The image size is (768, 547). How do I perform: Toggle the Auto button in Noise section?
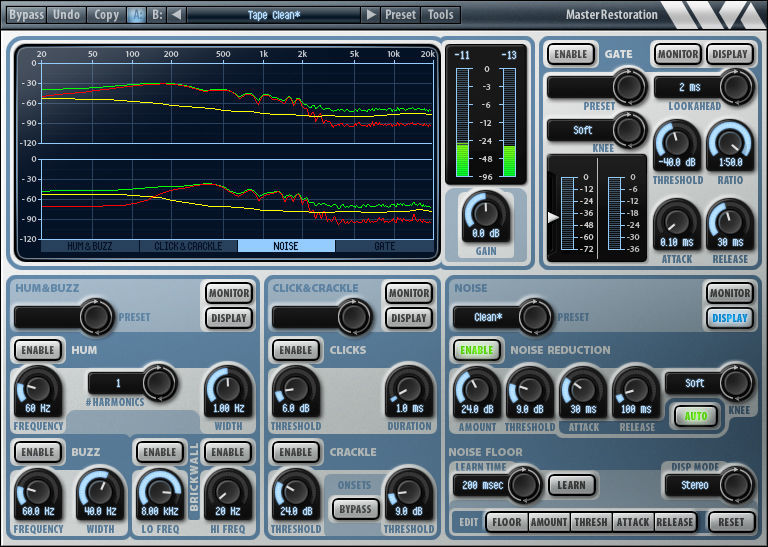[x=696, y=416]
